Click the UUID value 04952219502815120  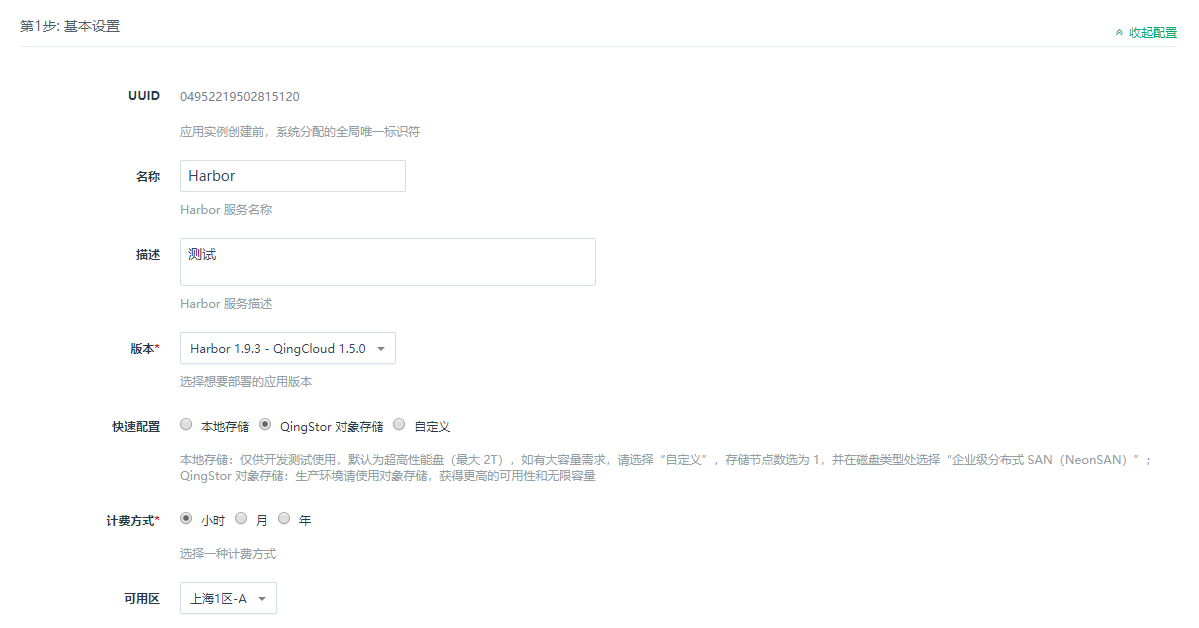pyautogui.click(x=239, y=96)
